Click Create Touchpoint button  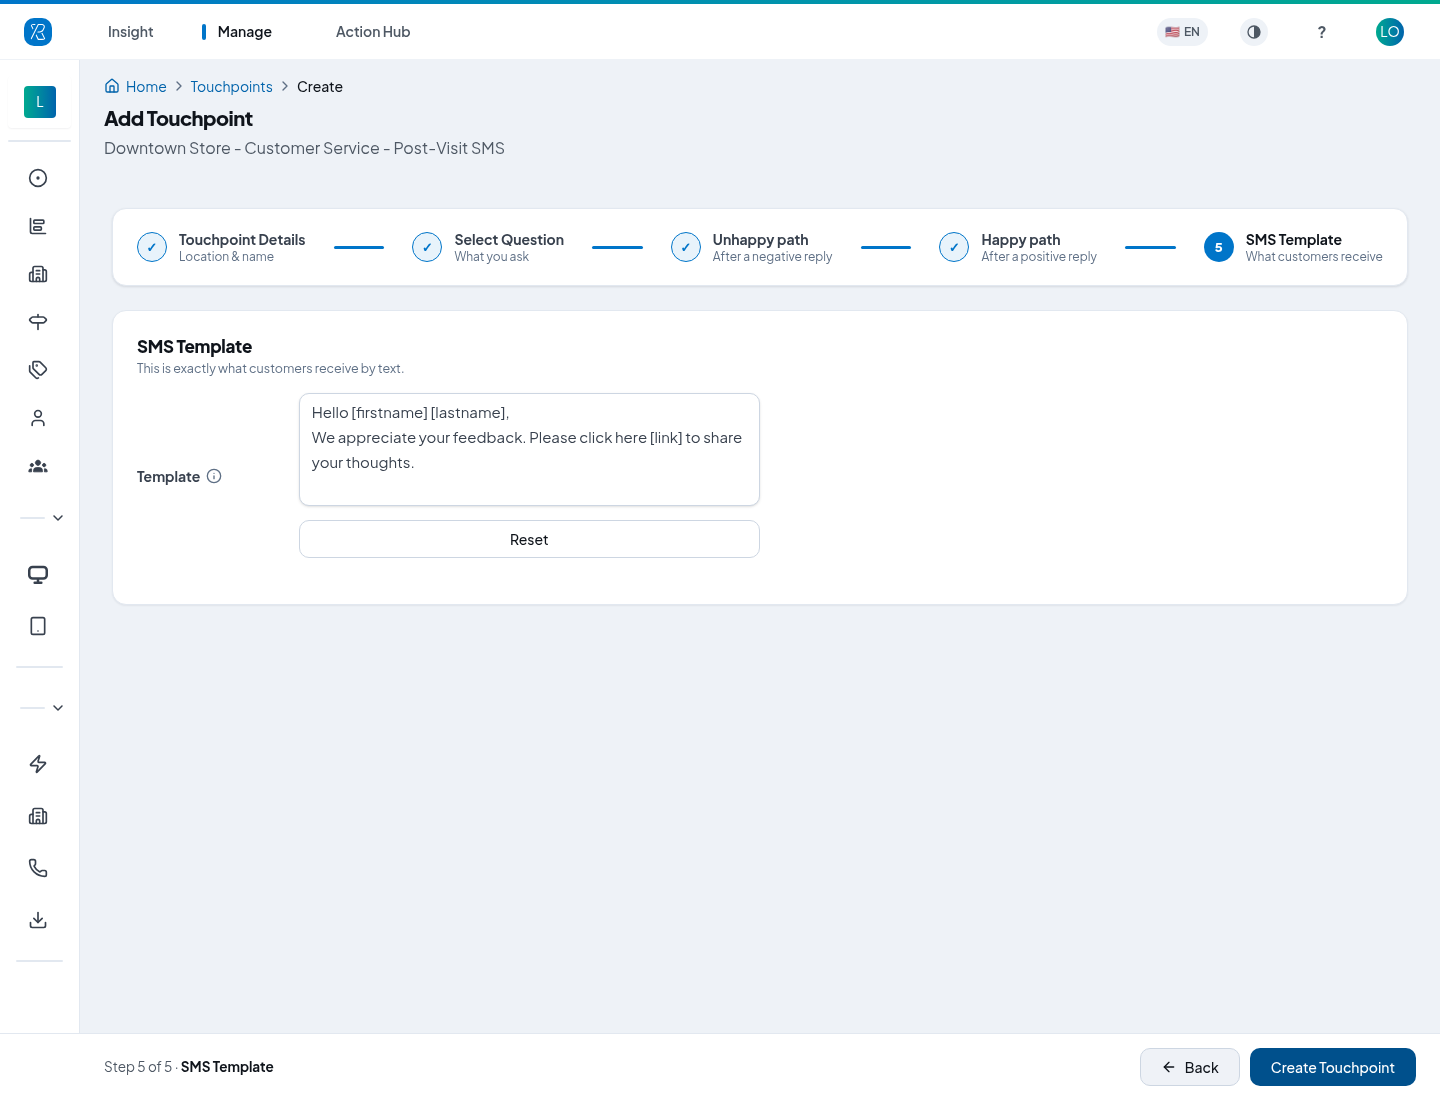[x=1333, y=1067]
